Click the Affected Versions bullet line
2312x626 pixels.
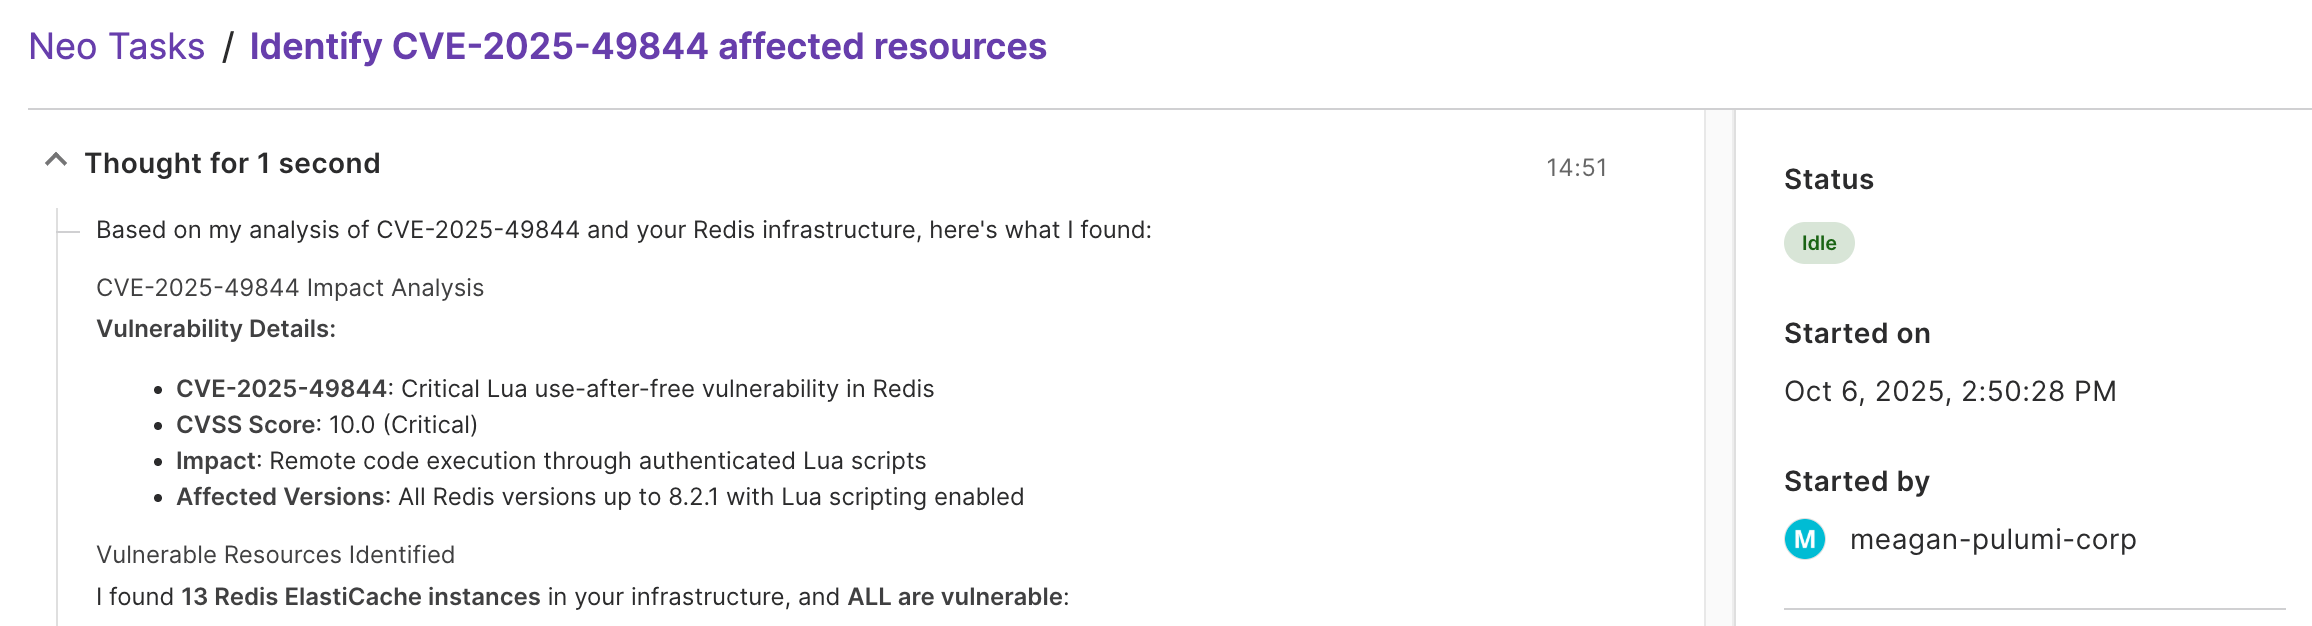(599, 497)
